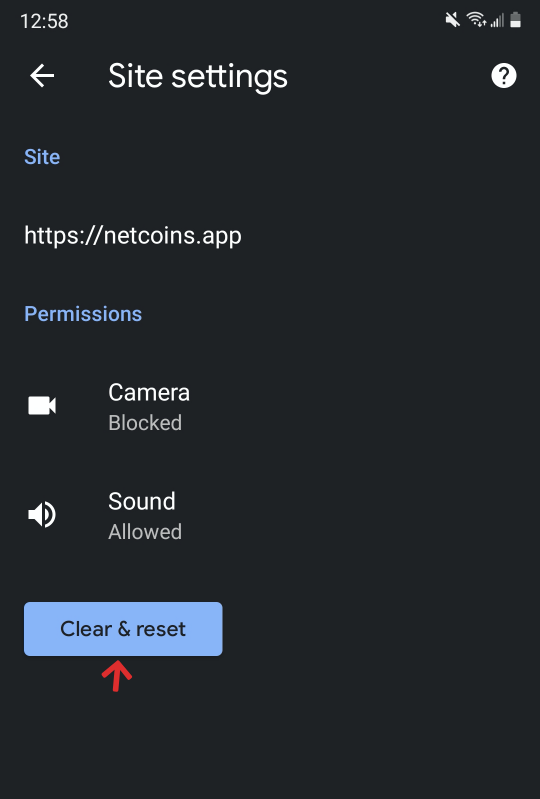Tap the camera icon
The image size is (540, 799).
(x=42, y=406)
